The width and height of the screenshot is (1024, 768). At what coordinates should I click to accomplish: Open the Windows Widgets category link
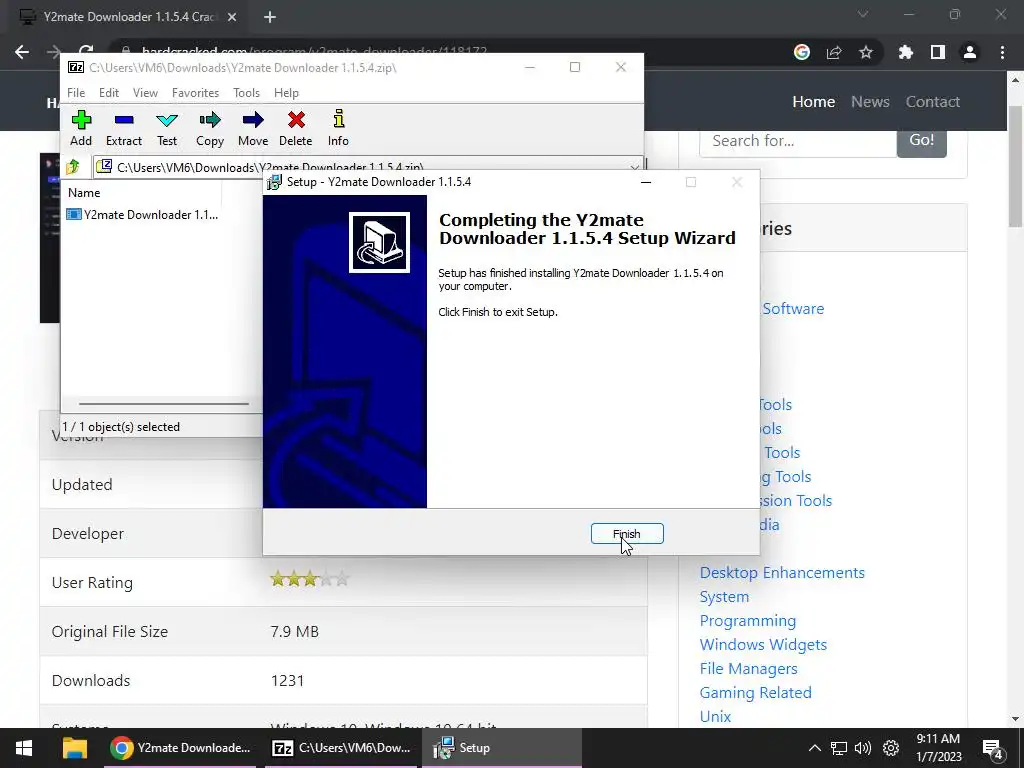pyautogui.click(x=763, y=645)
